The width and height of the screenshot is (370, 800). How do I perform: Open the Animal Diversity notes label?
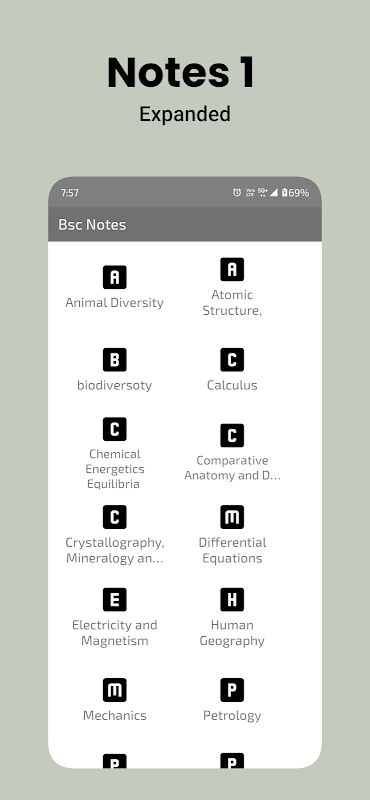click(x=114, y=303)
